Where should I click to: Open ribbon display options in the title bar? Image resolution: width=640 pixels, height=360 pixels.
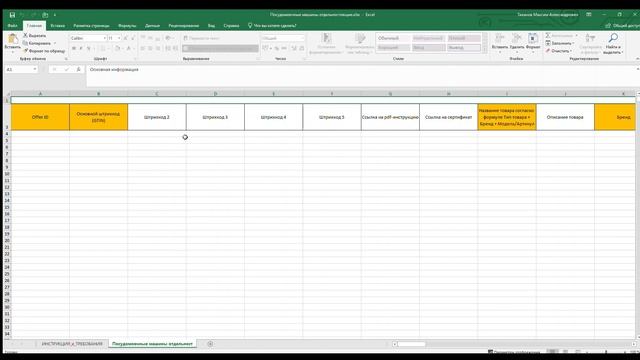pyautogui.click(x=589, y=15)
